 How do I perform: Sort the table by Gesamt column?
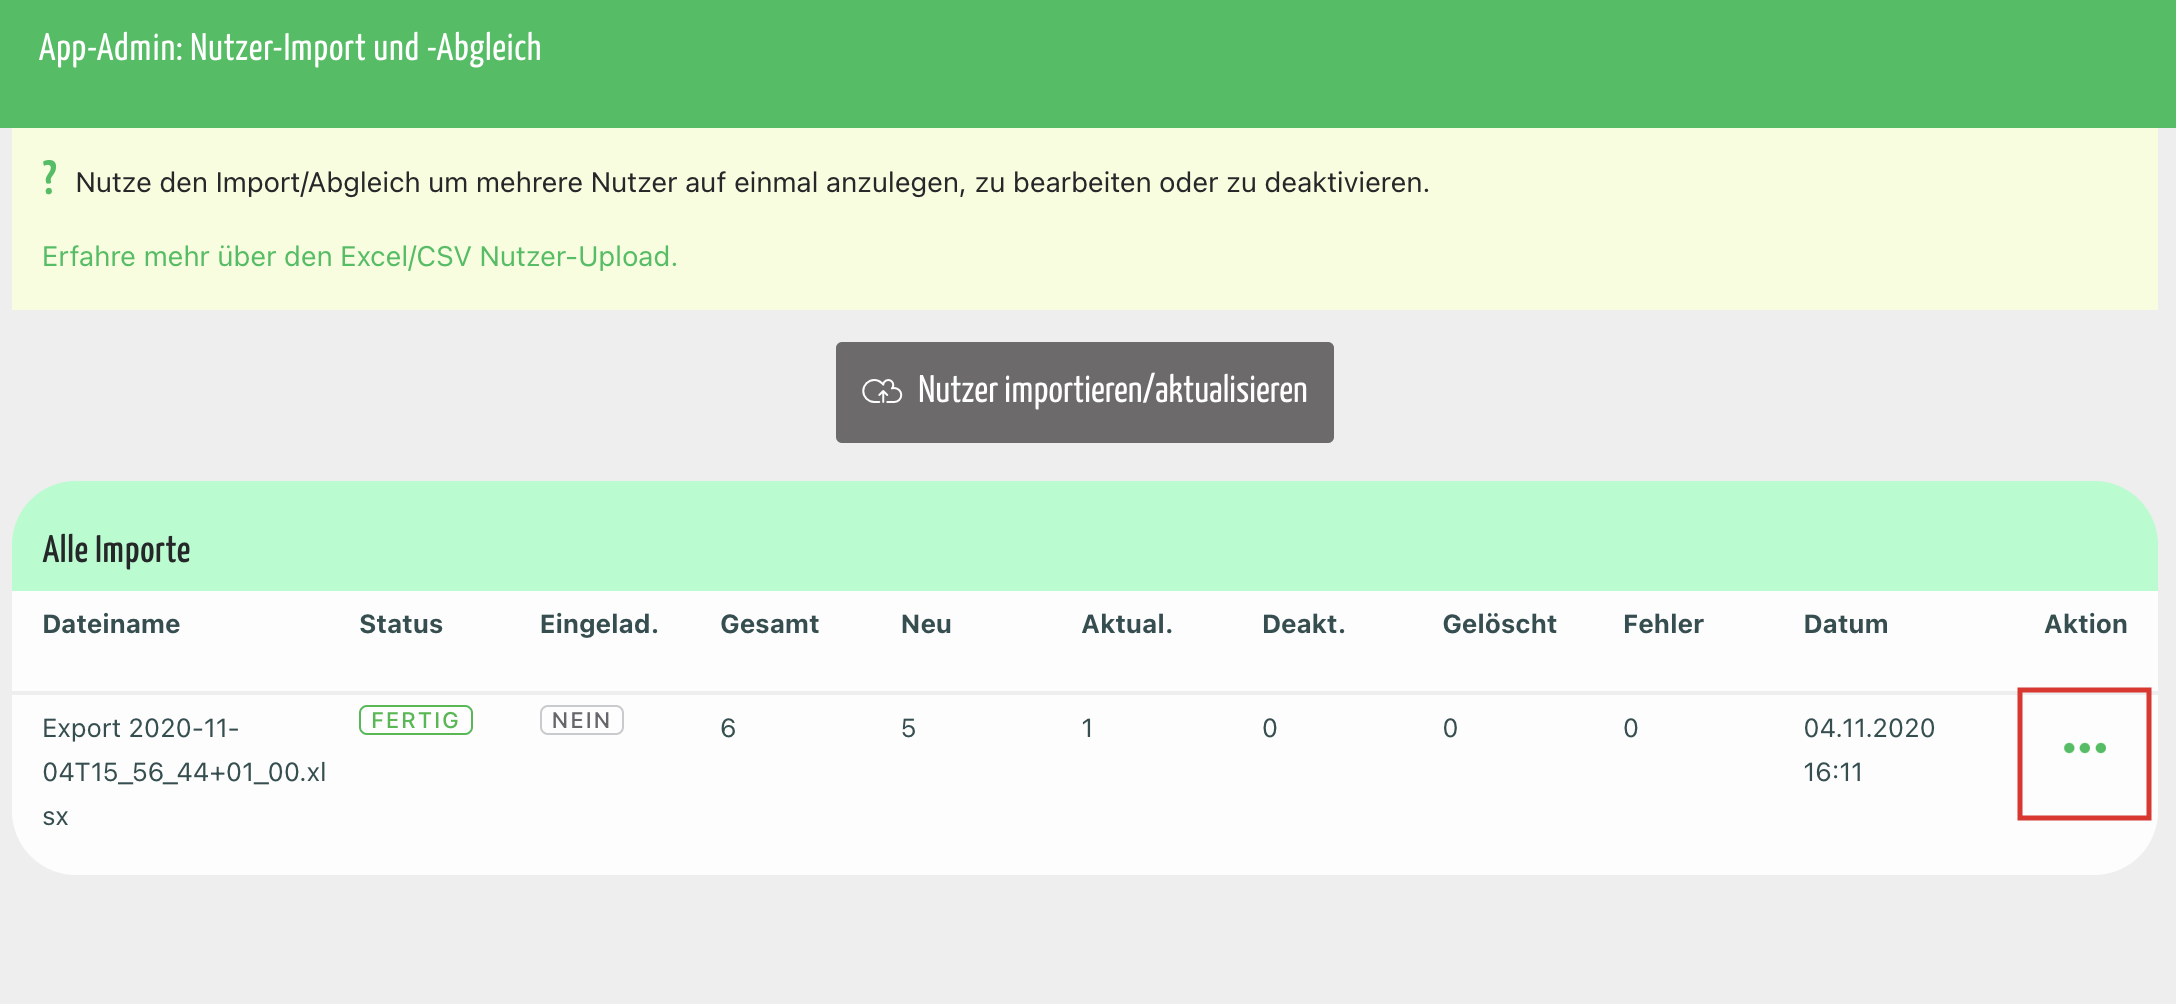click(769, 623)
